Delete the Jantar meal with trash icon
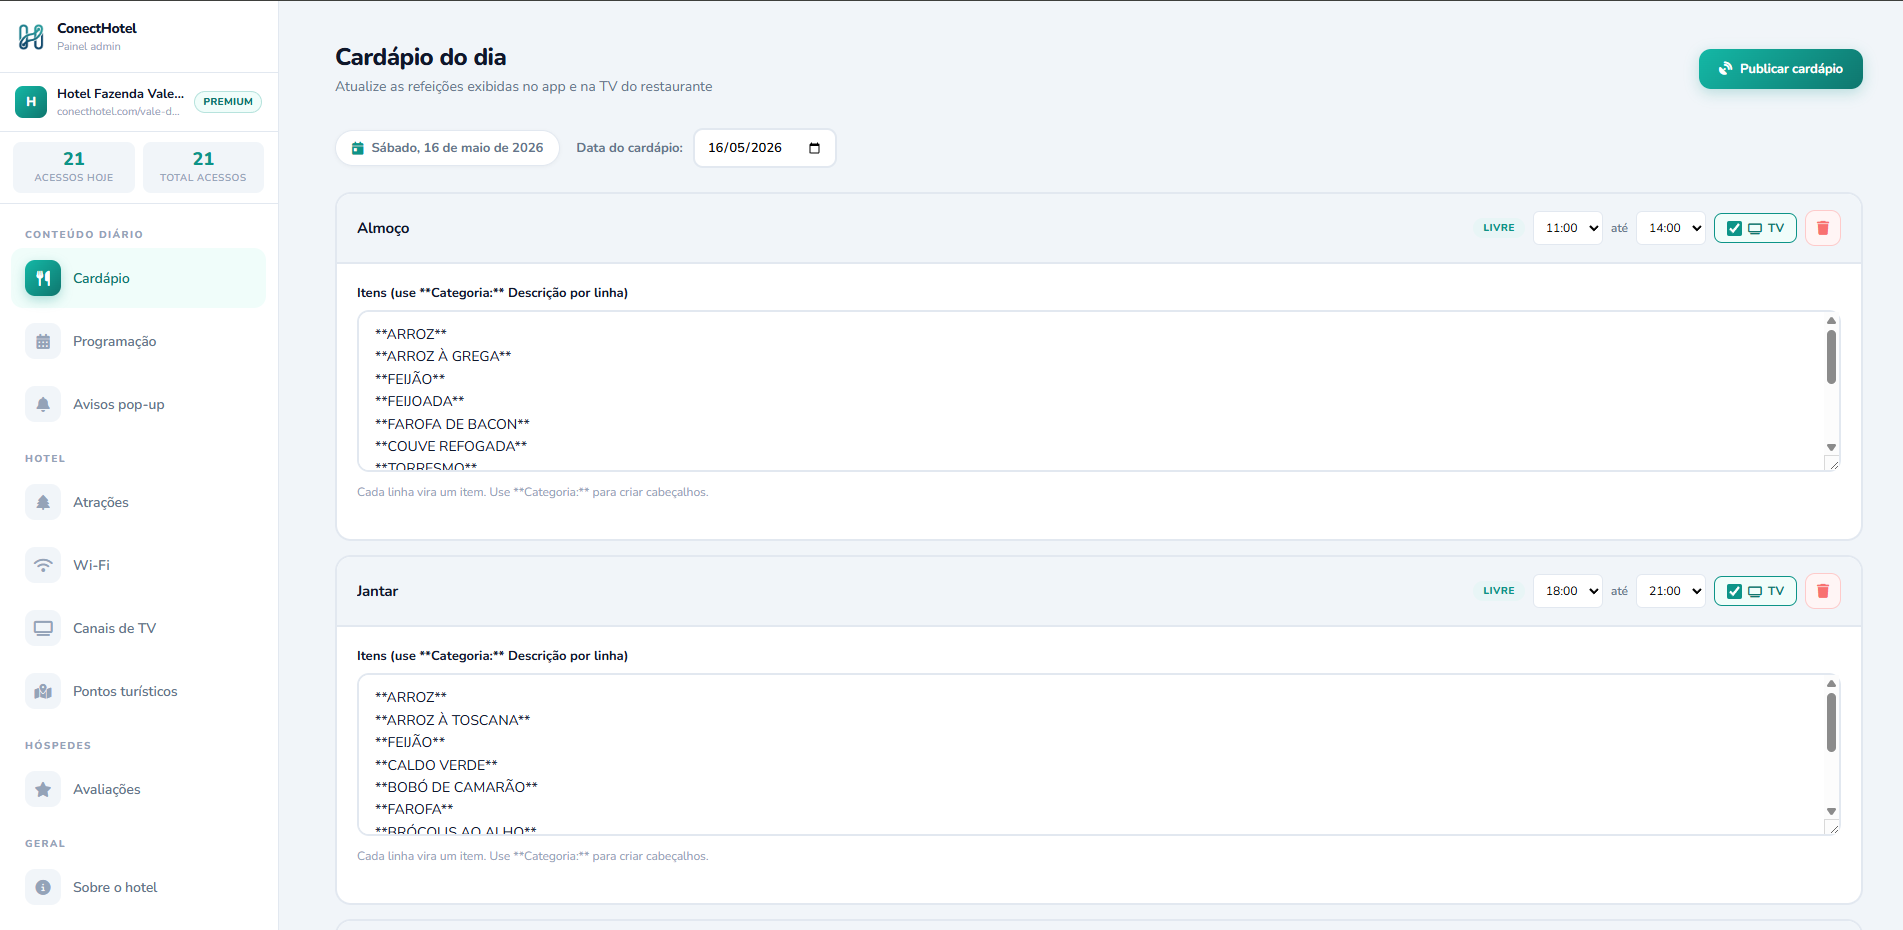The width and height of the screenshot is (1903, 930). (1822, 591)
